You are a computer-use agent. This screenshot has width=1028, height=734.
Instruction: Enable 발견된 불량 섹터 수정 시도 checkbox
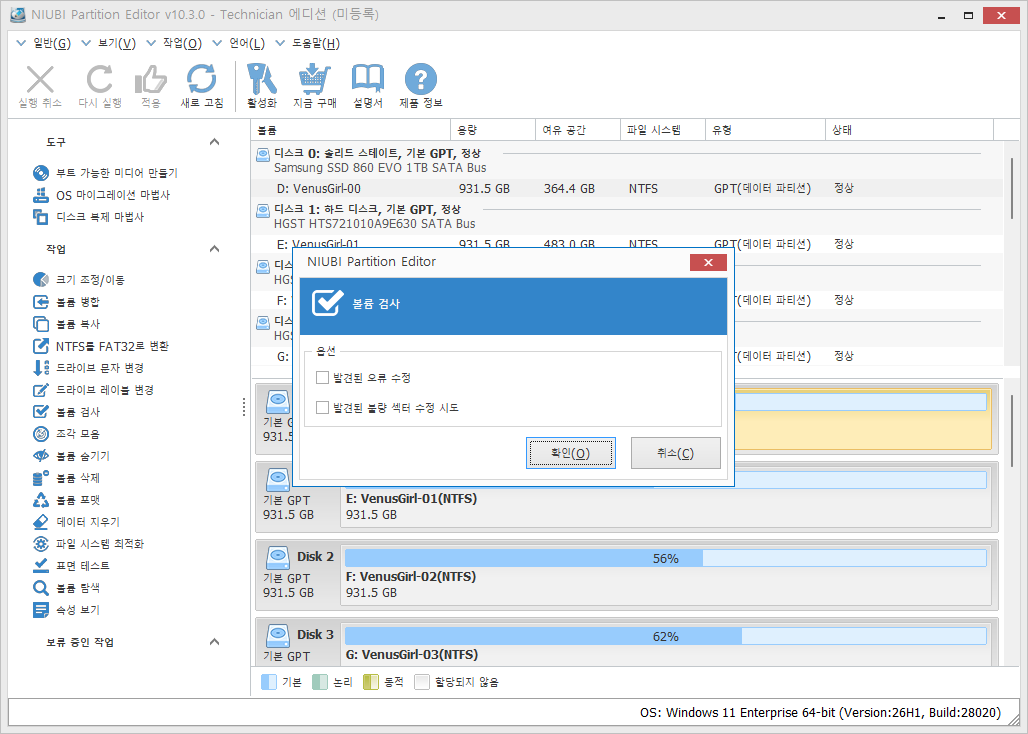click(x=322, y=408)
